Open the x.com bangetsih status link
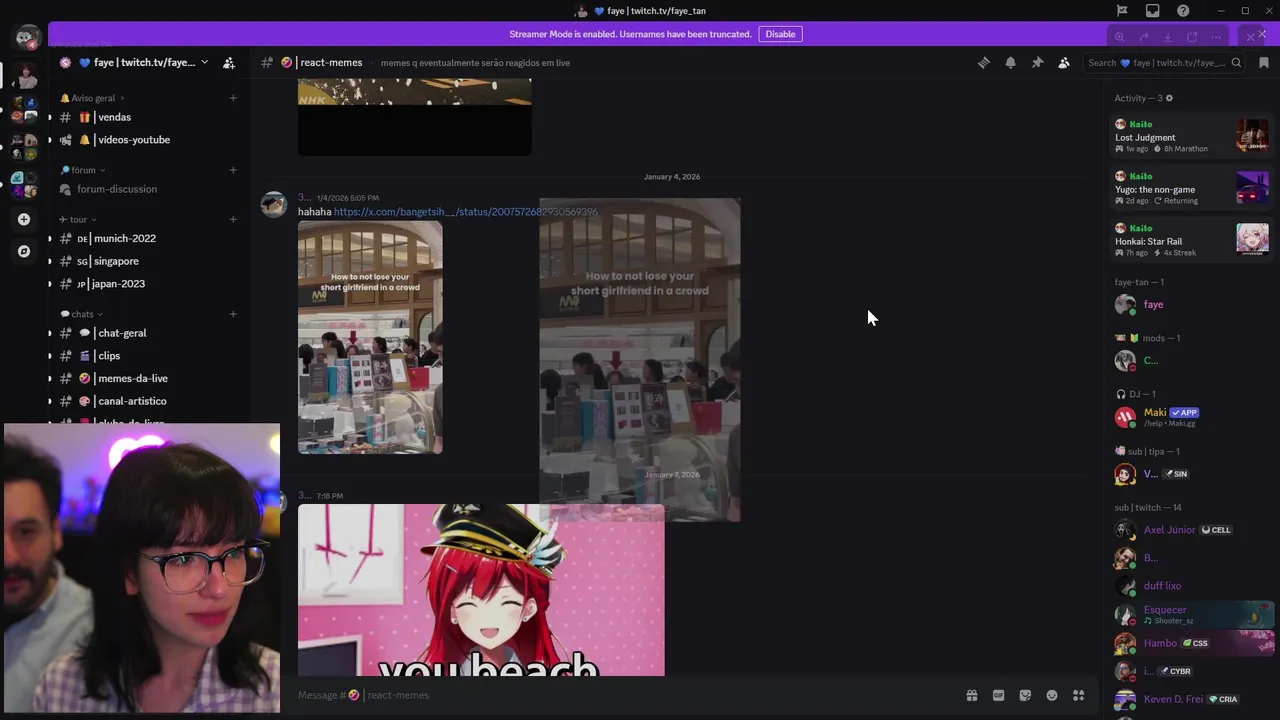The width and height of the screenshot is (1280, 720). (465, 212)
